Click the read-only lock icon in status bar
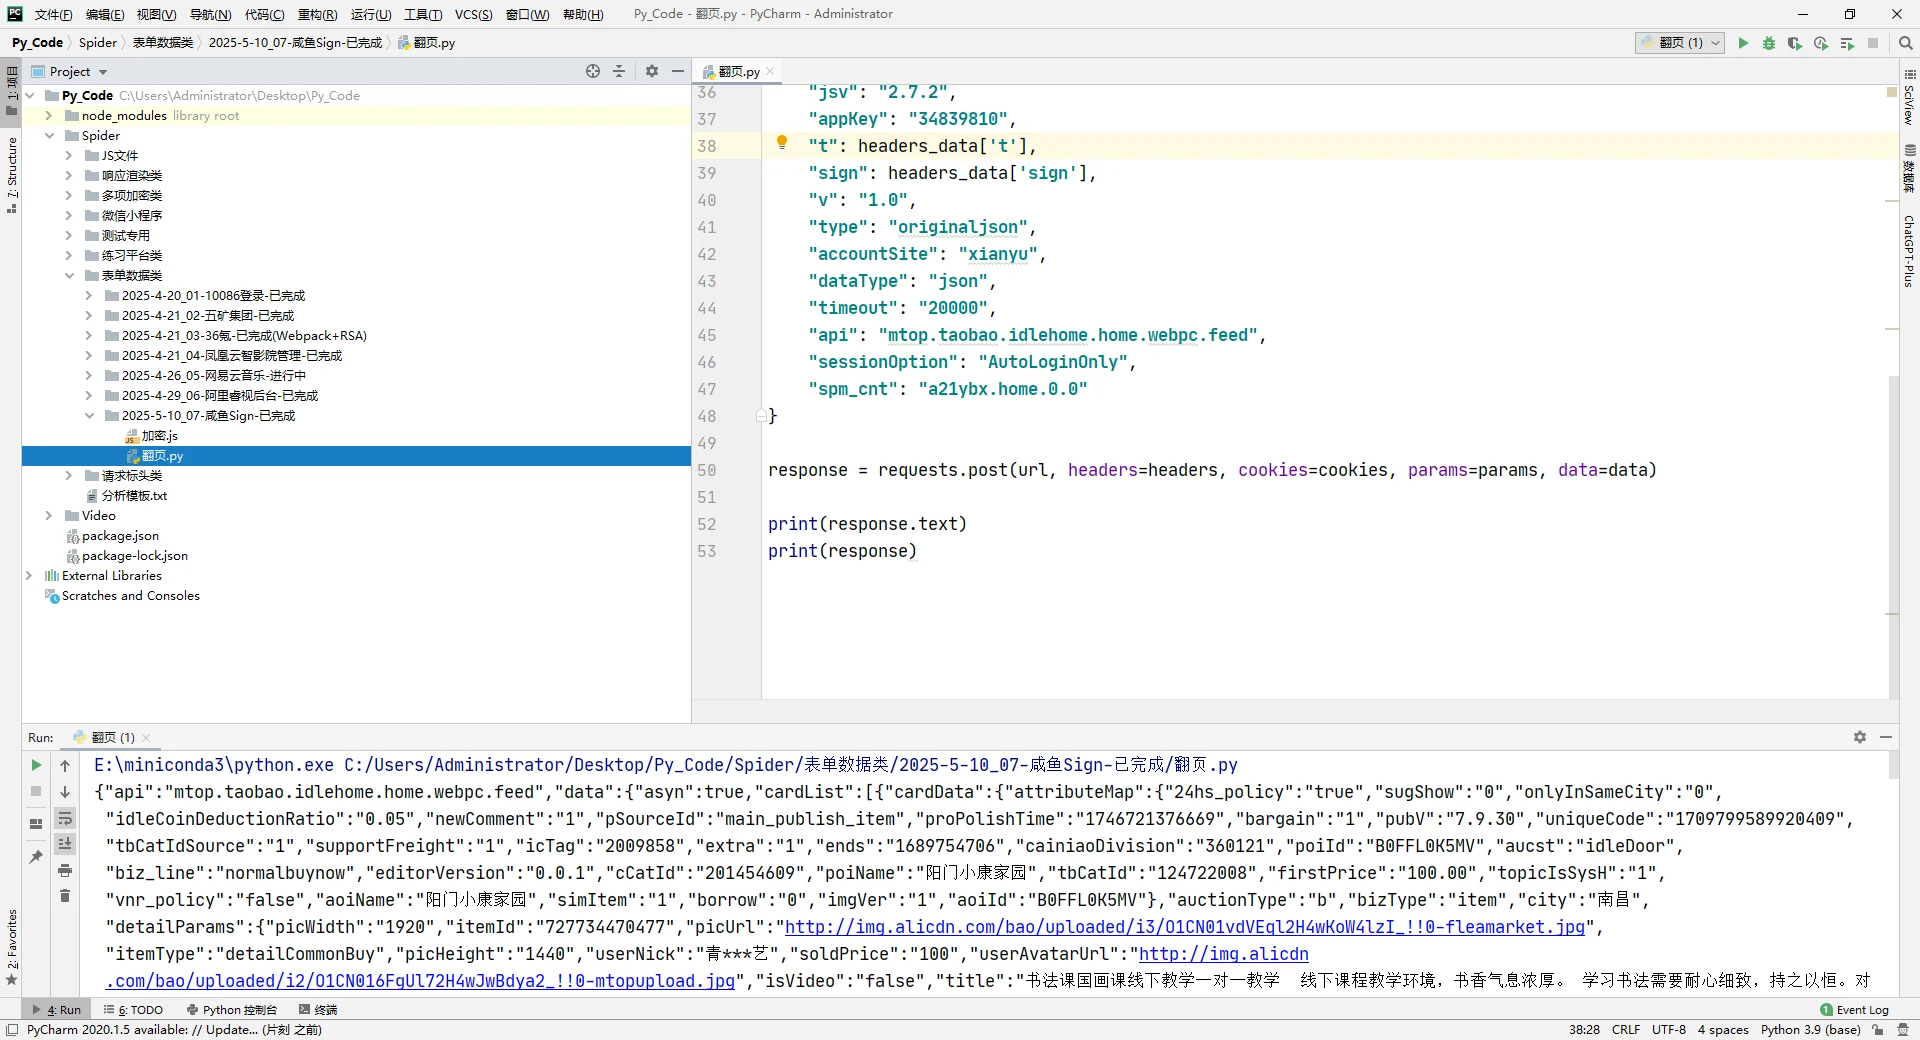The height and width of the screenshot is (1040, 1920). (1878, 1030)
